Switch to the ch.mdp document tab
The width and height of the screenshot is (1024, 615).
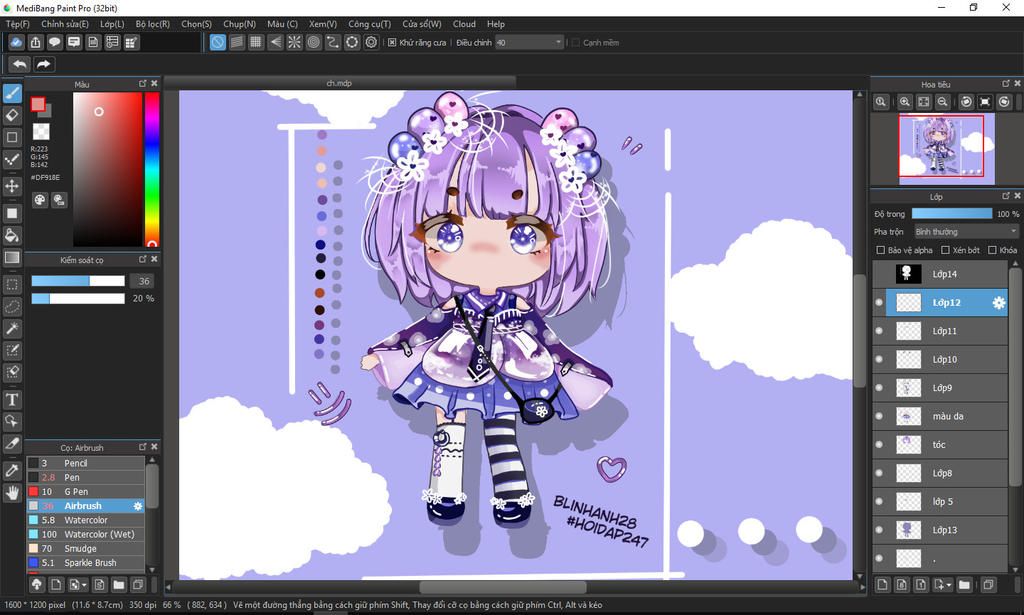pyautogui.click(x=339, y=83)
